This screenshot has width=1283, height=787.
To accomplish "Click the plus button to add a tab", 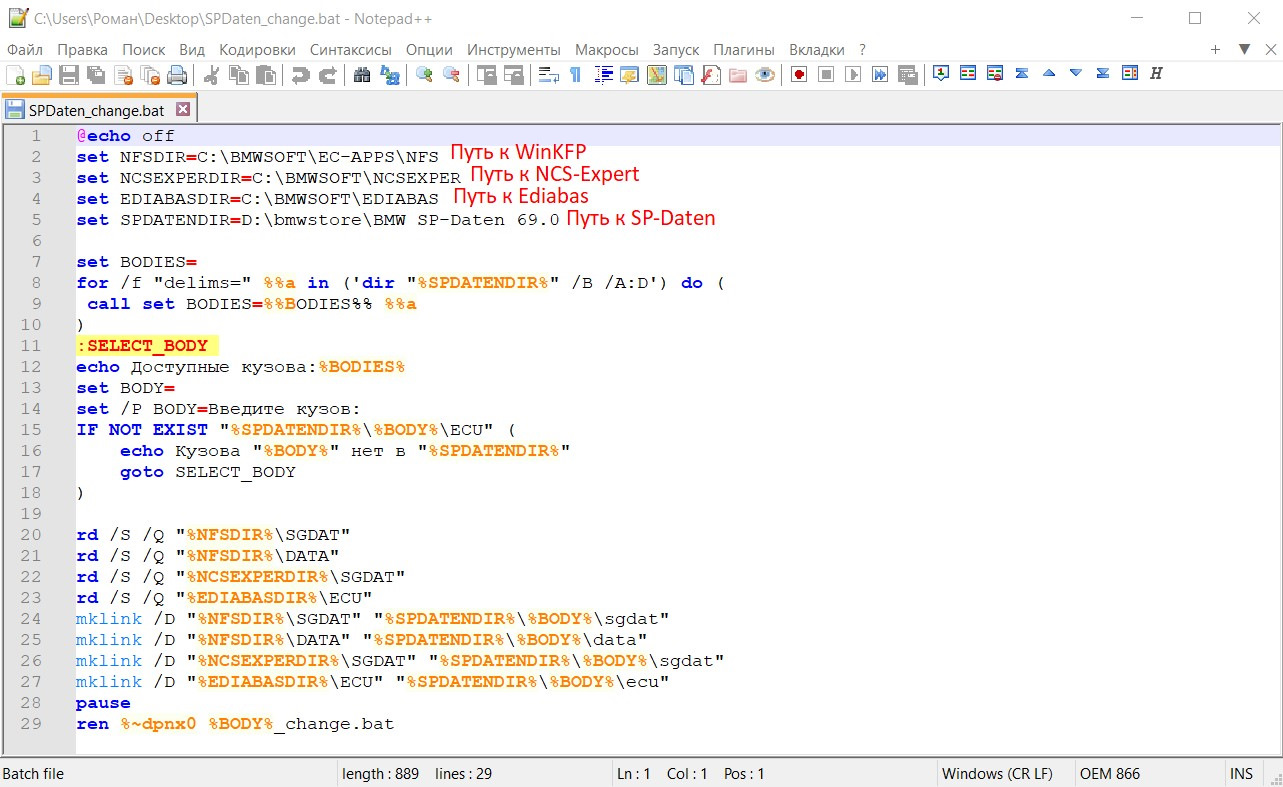I will 1216,49.
